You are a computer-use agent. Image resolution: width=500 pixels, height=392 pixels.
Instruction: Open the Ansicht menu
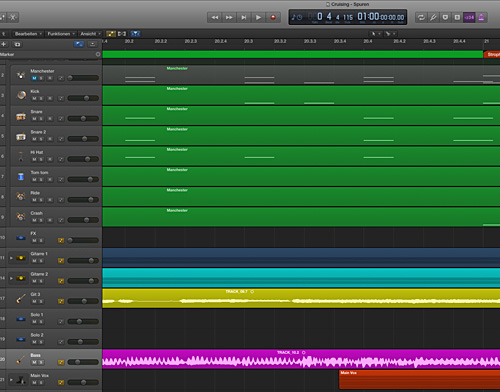90,34
